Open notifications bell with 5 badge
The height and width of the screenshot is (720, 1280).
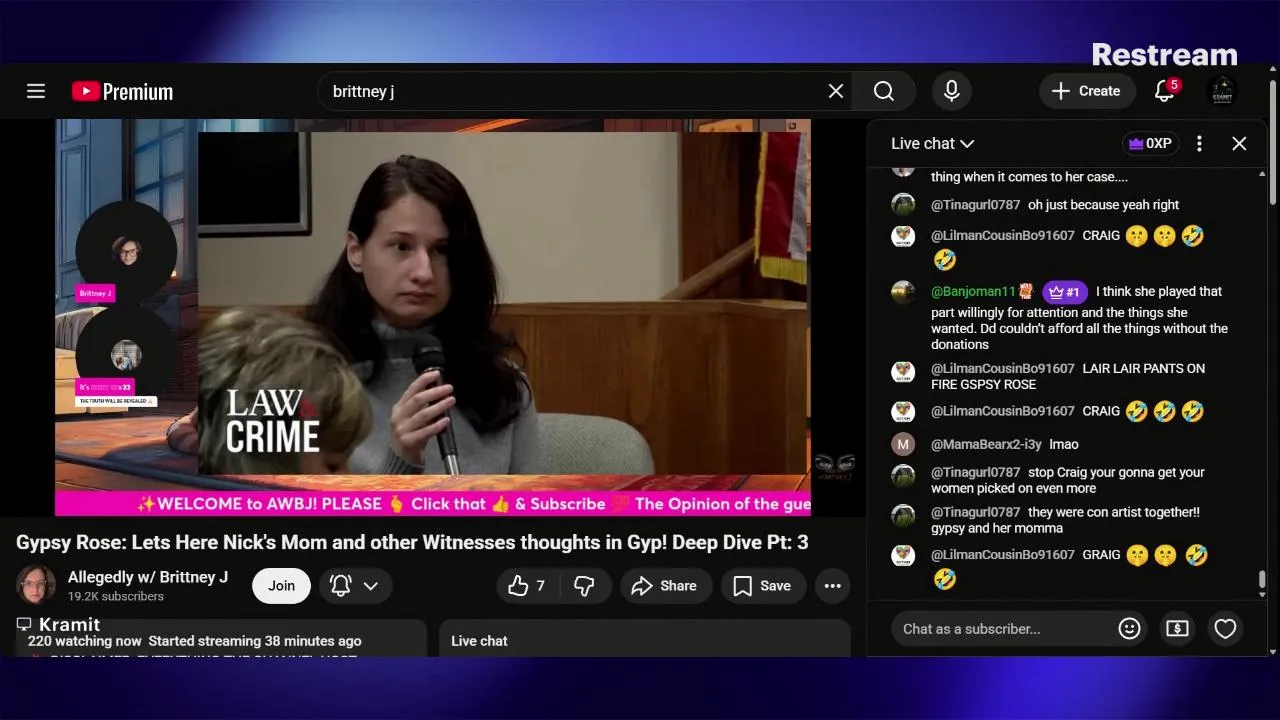click(x=1164, y=91)
